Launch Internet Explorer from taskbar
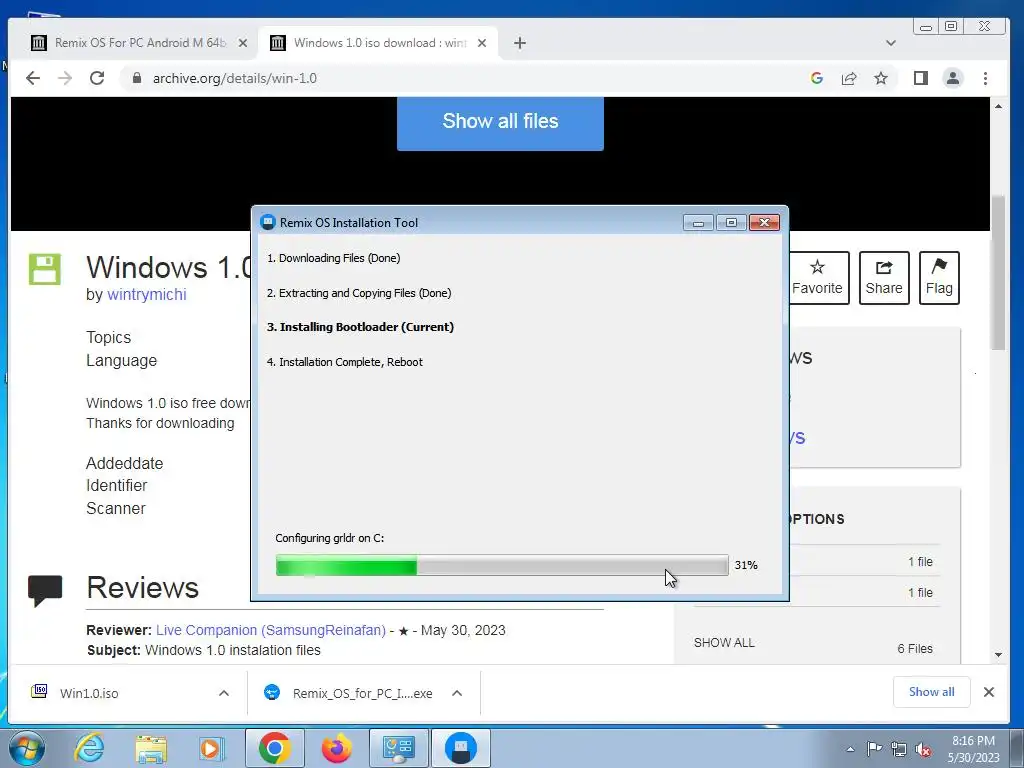 pyautogui.click(x=89, y=748)
